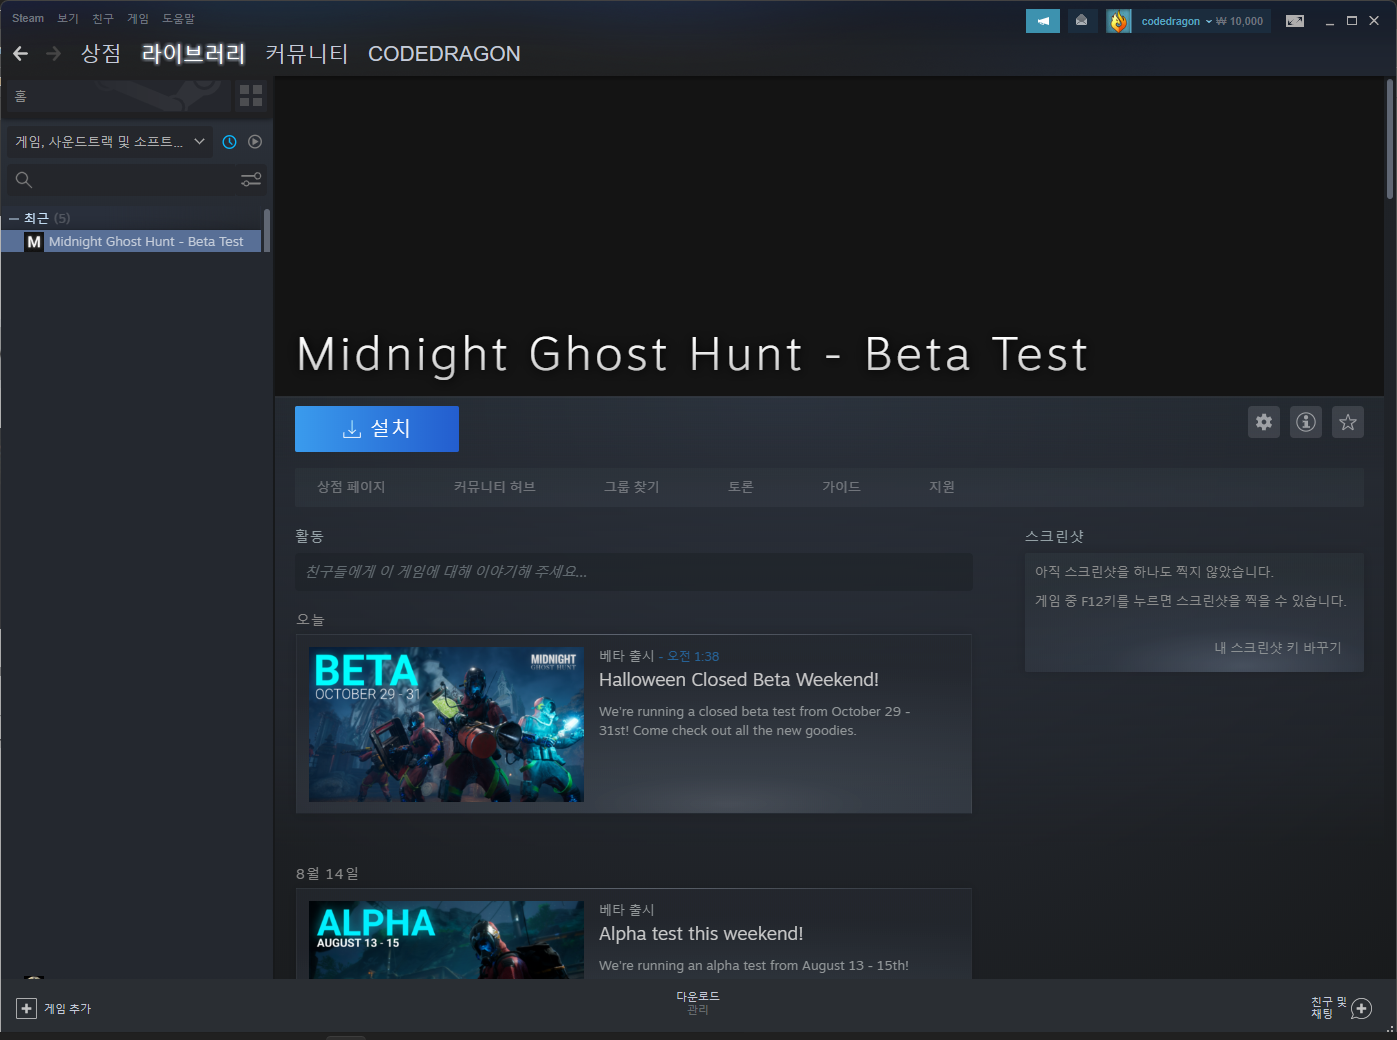The image size is (1397, 1040).
Task: Open 다운로드 관리 downloads manager
Action: tap(698, 1003)
